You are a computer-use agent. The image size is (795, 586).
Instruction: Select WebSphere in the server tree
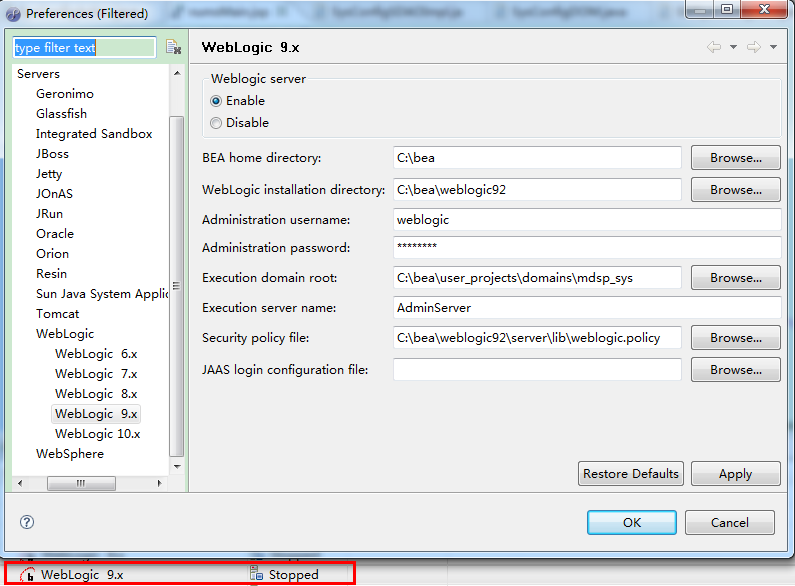pos(69,454)
